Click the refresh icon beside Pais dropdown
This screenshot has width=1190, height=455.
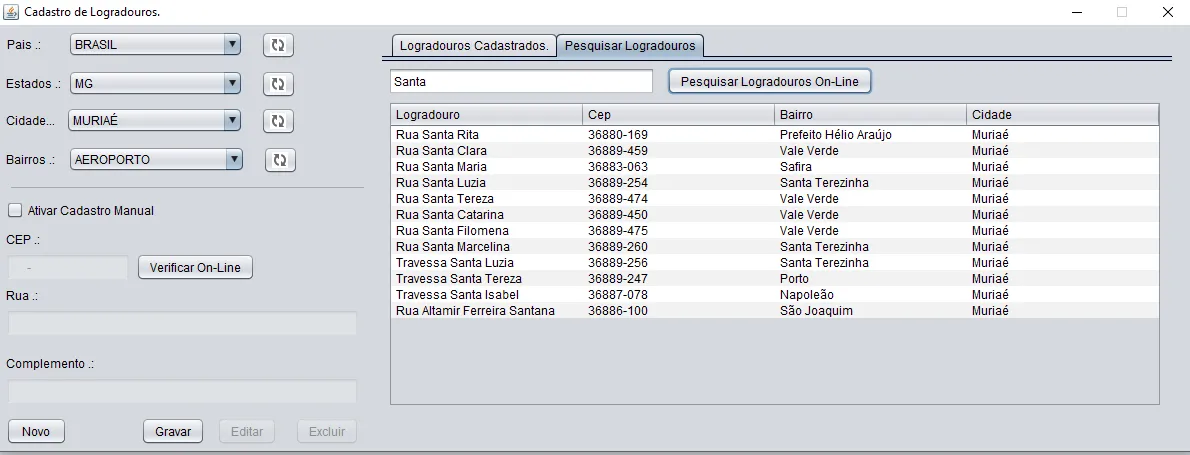click(278, 45)
